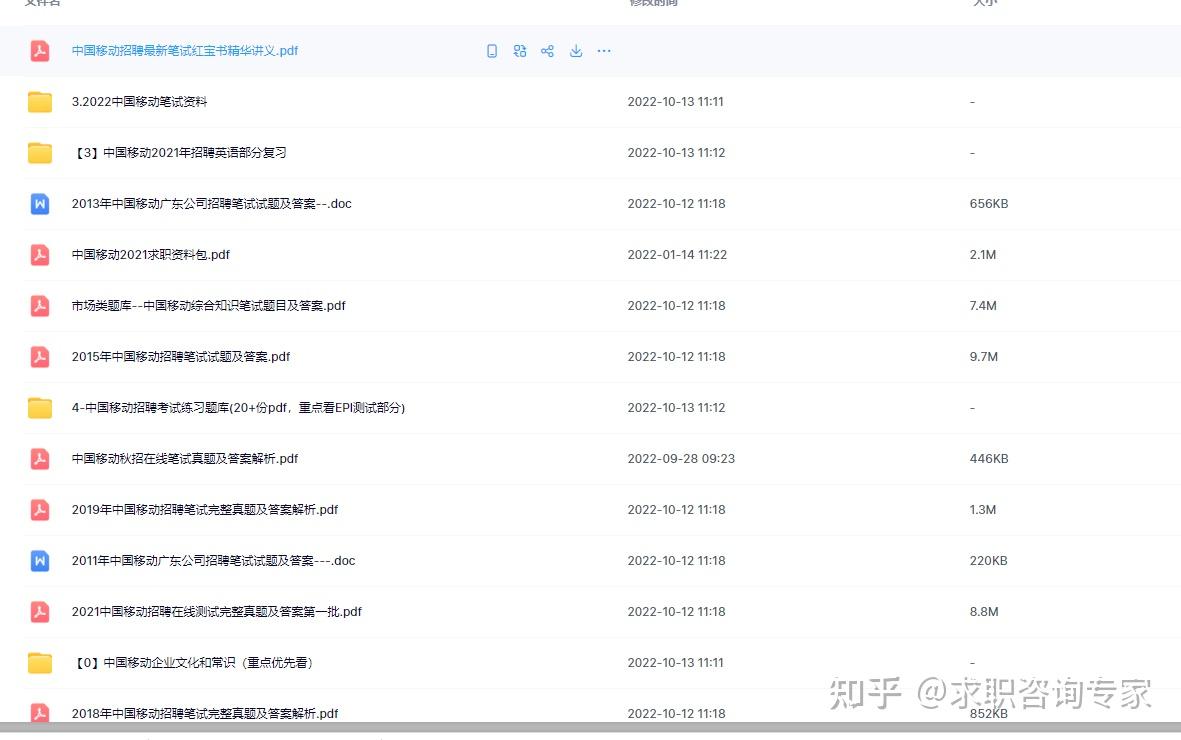Click PDF icon of 中国移动秋招在线笔试真题 file
The width and height of the screenshot is (1181, 740).
[40, 459]
